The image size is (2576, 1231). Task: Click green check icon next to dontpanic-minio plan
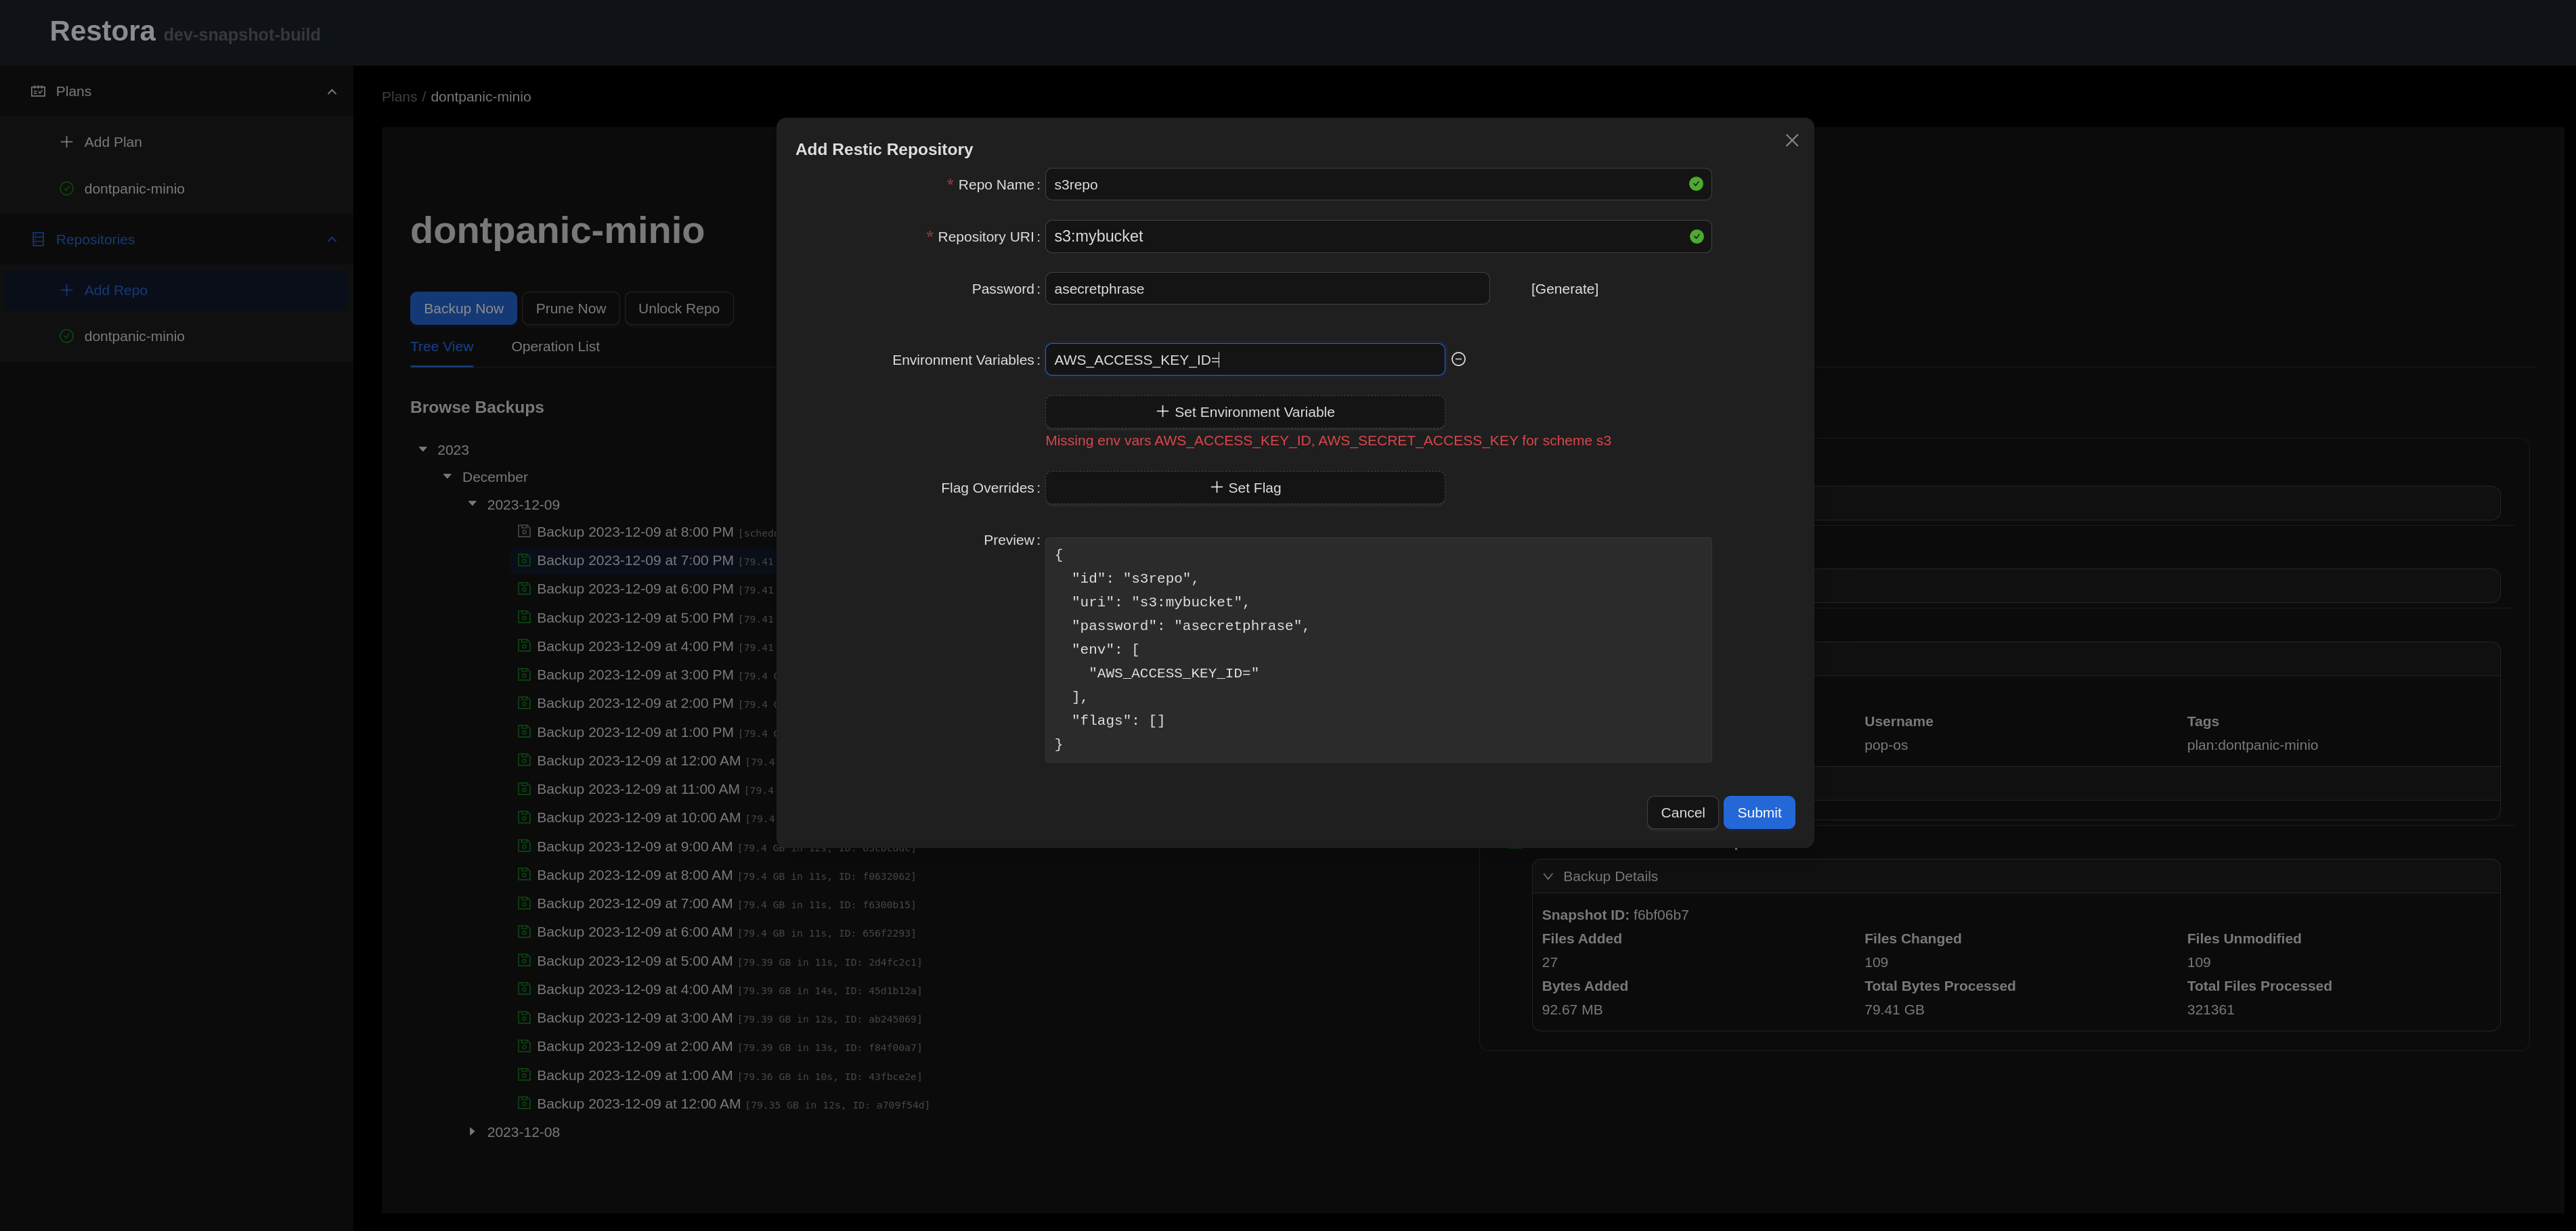(x=66, y=189)
